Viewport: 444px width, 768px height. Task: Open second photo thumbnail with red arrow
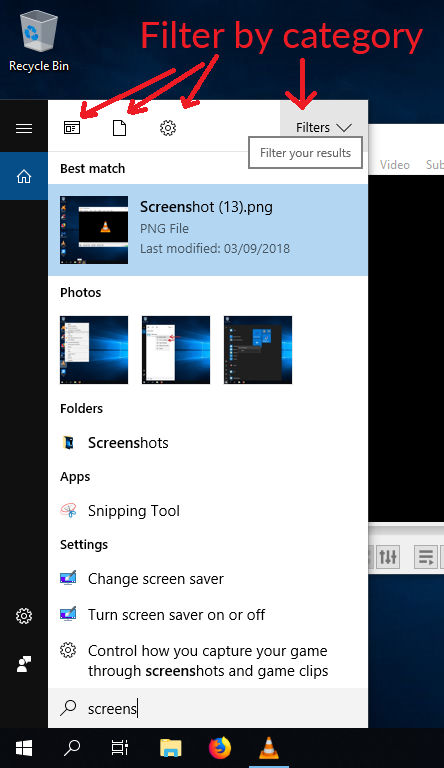pyautogui.click(x=176, y=350)
